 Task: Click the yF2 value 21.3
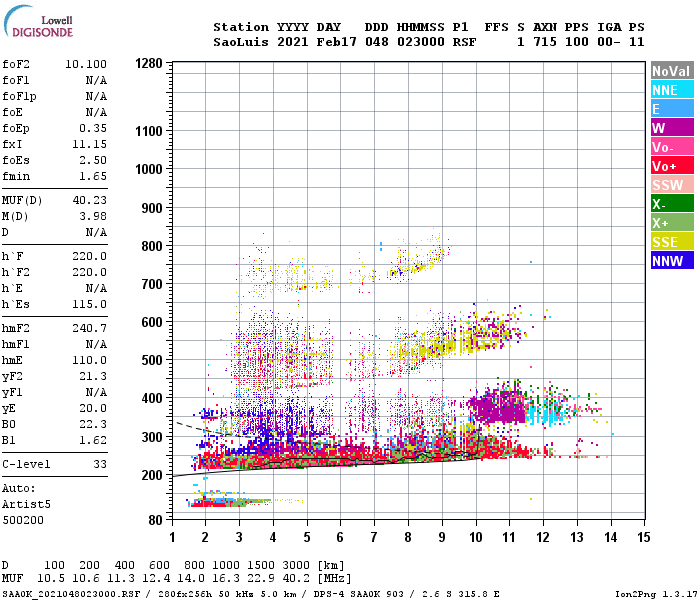[93, 376]
